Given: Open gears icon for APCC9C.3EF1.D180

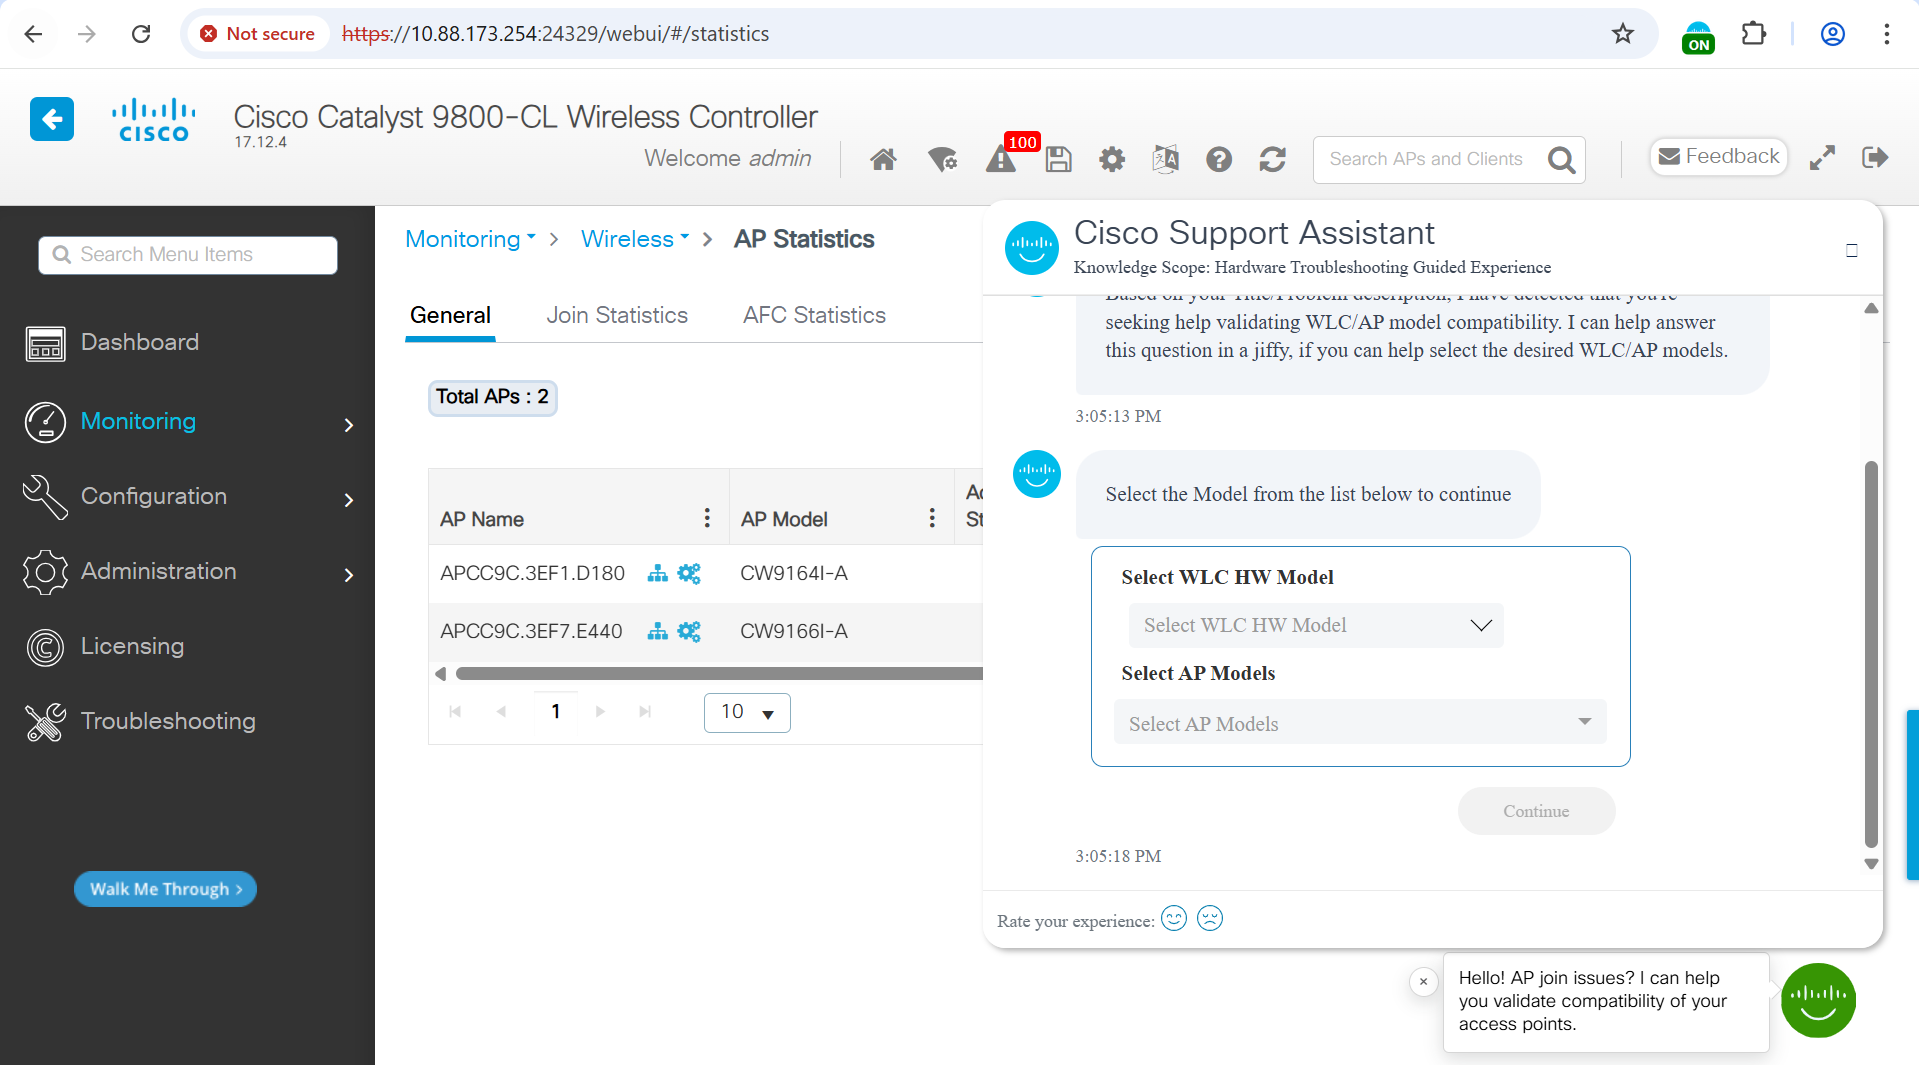Looking at the screenshot, I should click(689, 573).
